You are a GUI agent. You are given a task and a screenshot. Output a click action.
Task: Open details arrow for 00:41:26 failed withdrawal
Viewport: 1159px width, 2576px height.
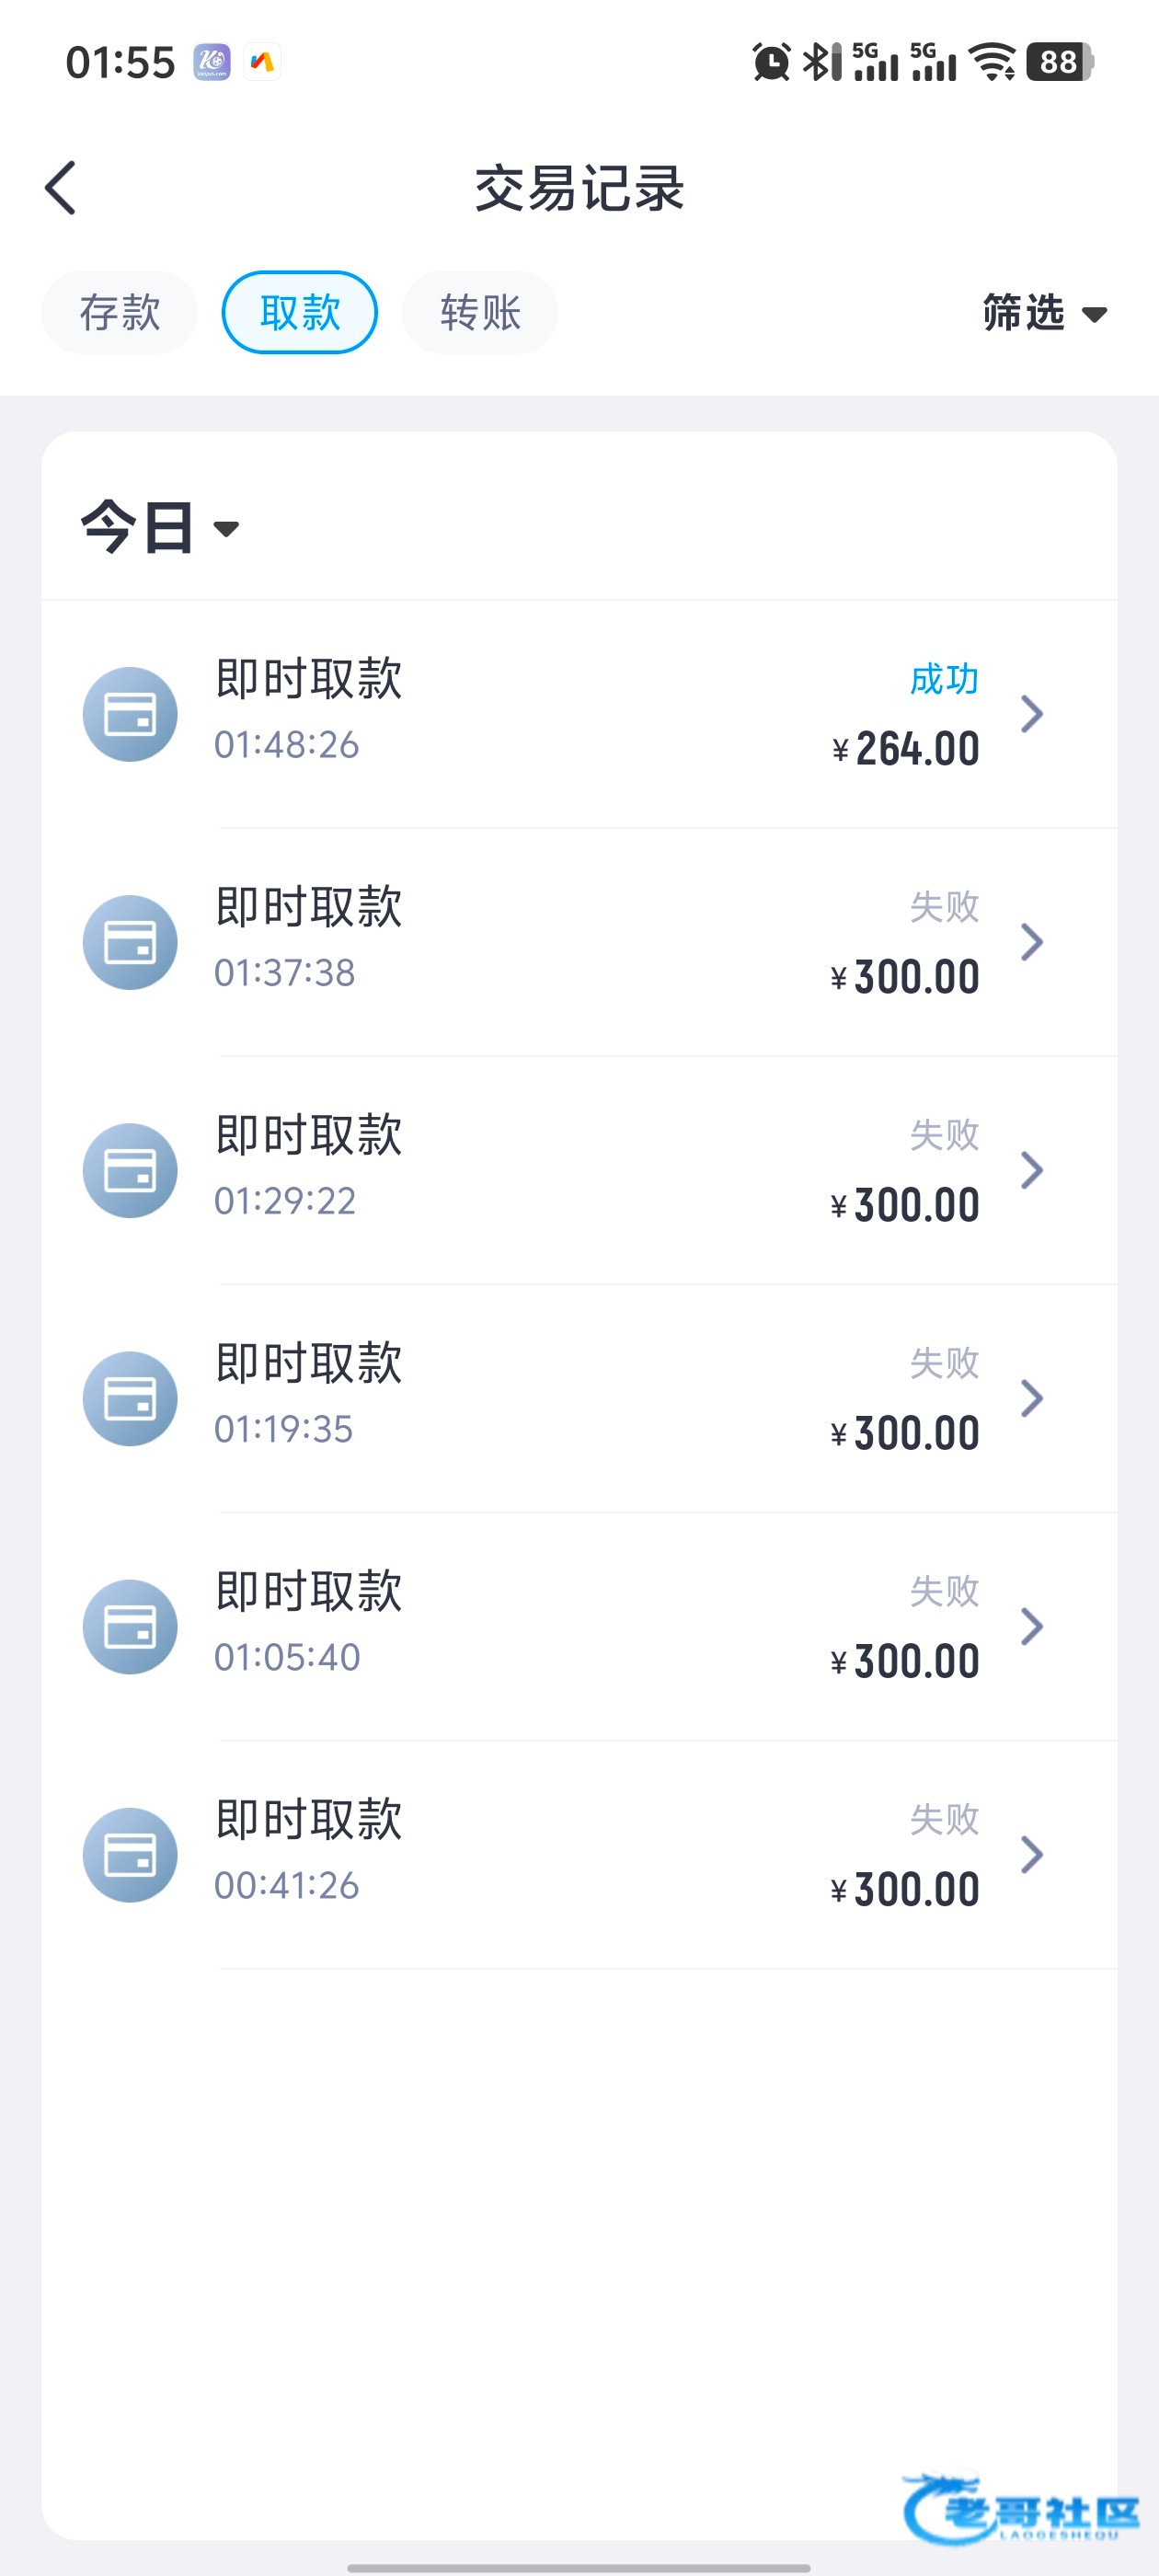1032,1854
